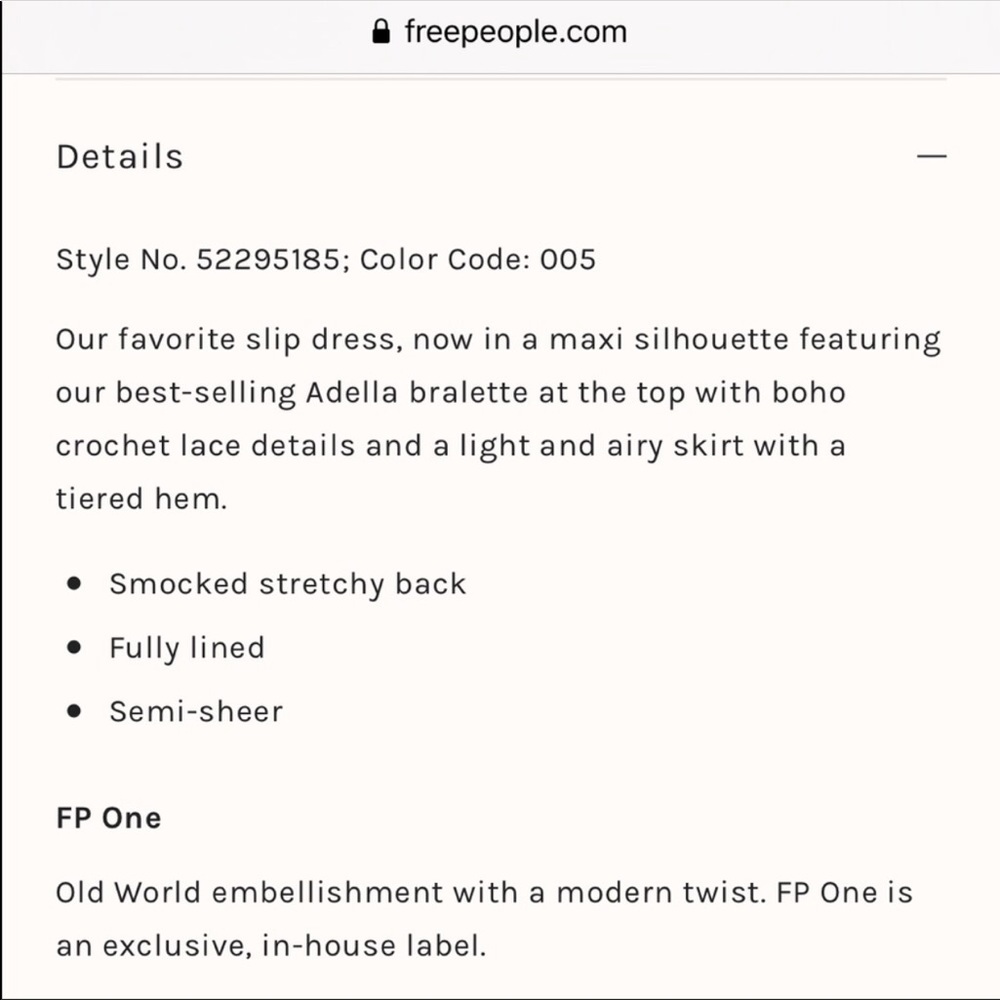The image size is (1000, 1000).
Task: Collapse the Details section via minus icon
Action: pyautogui.click(x=931, y=157)
